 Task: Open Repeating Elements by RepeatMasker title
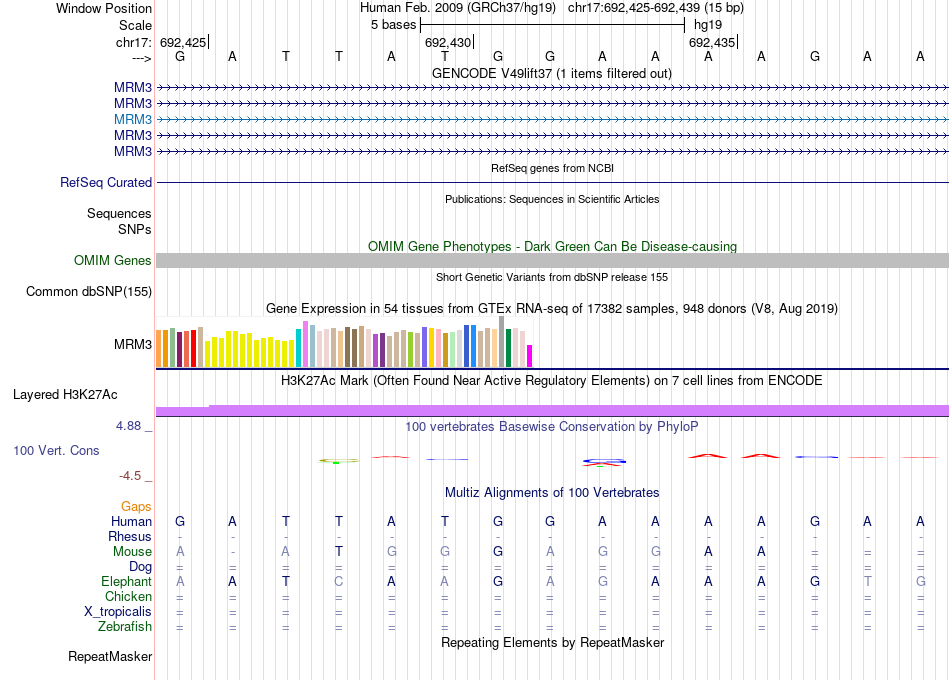(552, 642)
